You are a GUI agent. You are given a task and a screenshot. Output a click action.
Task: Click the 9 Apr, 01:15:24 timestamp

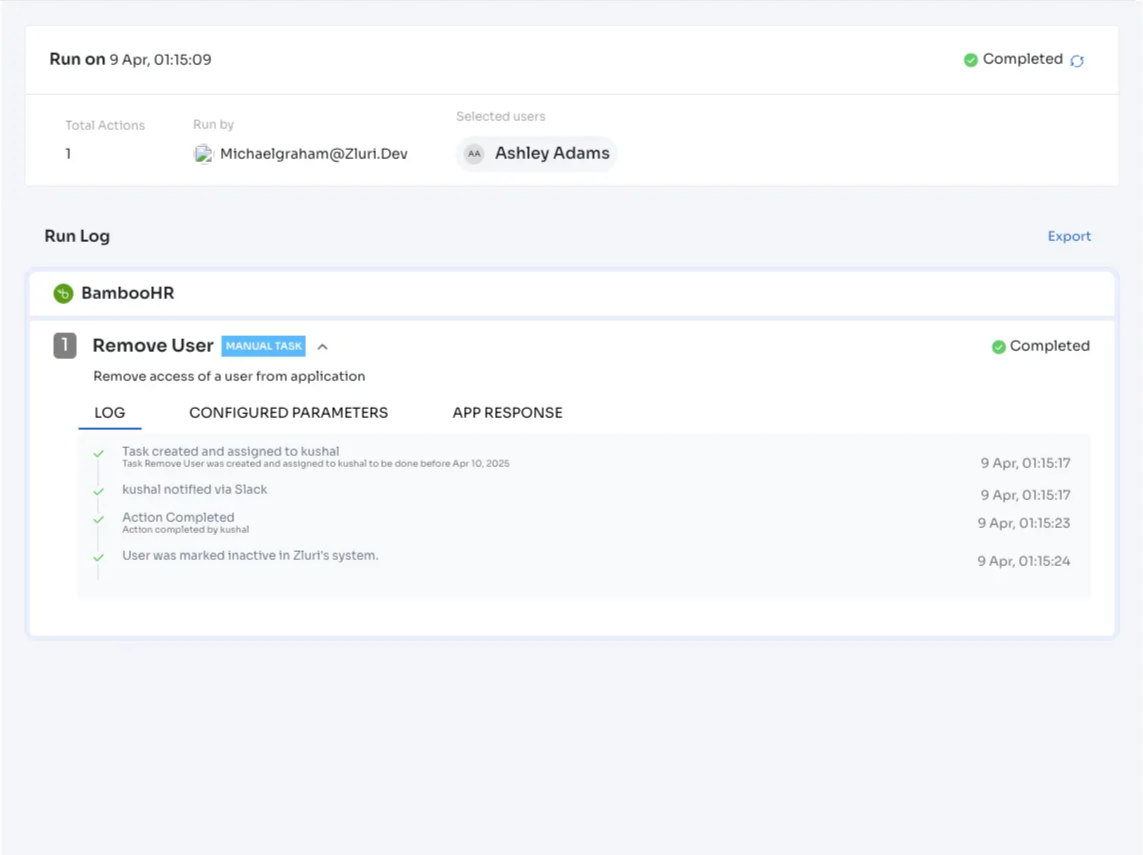click(x=1023, y=561)
